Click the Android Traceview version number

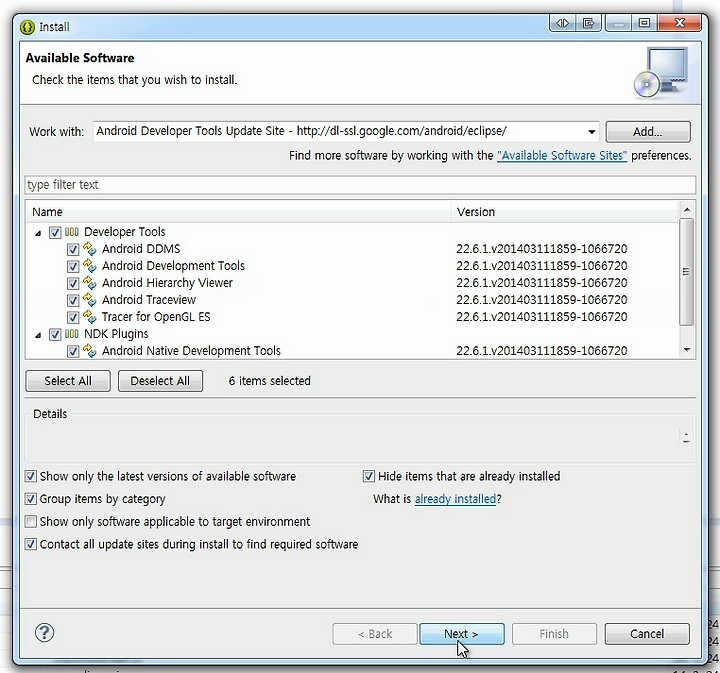click(x=542, y=300)
